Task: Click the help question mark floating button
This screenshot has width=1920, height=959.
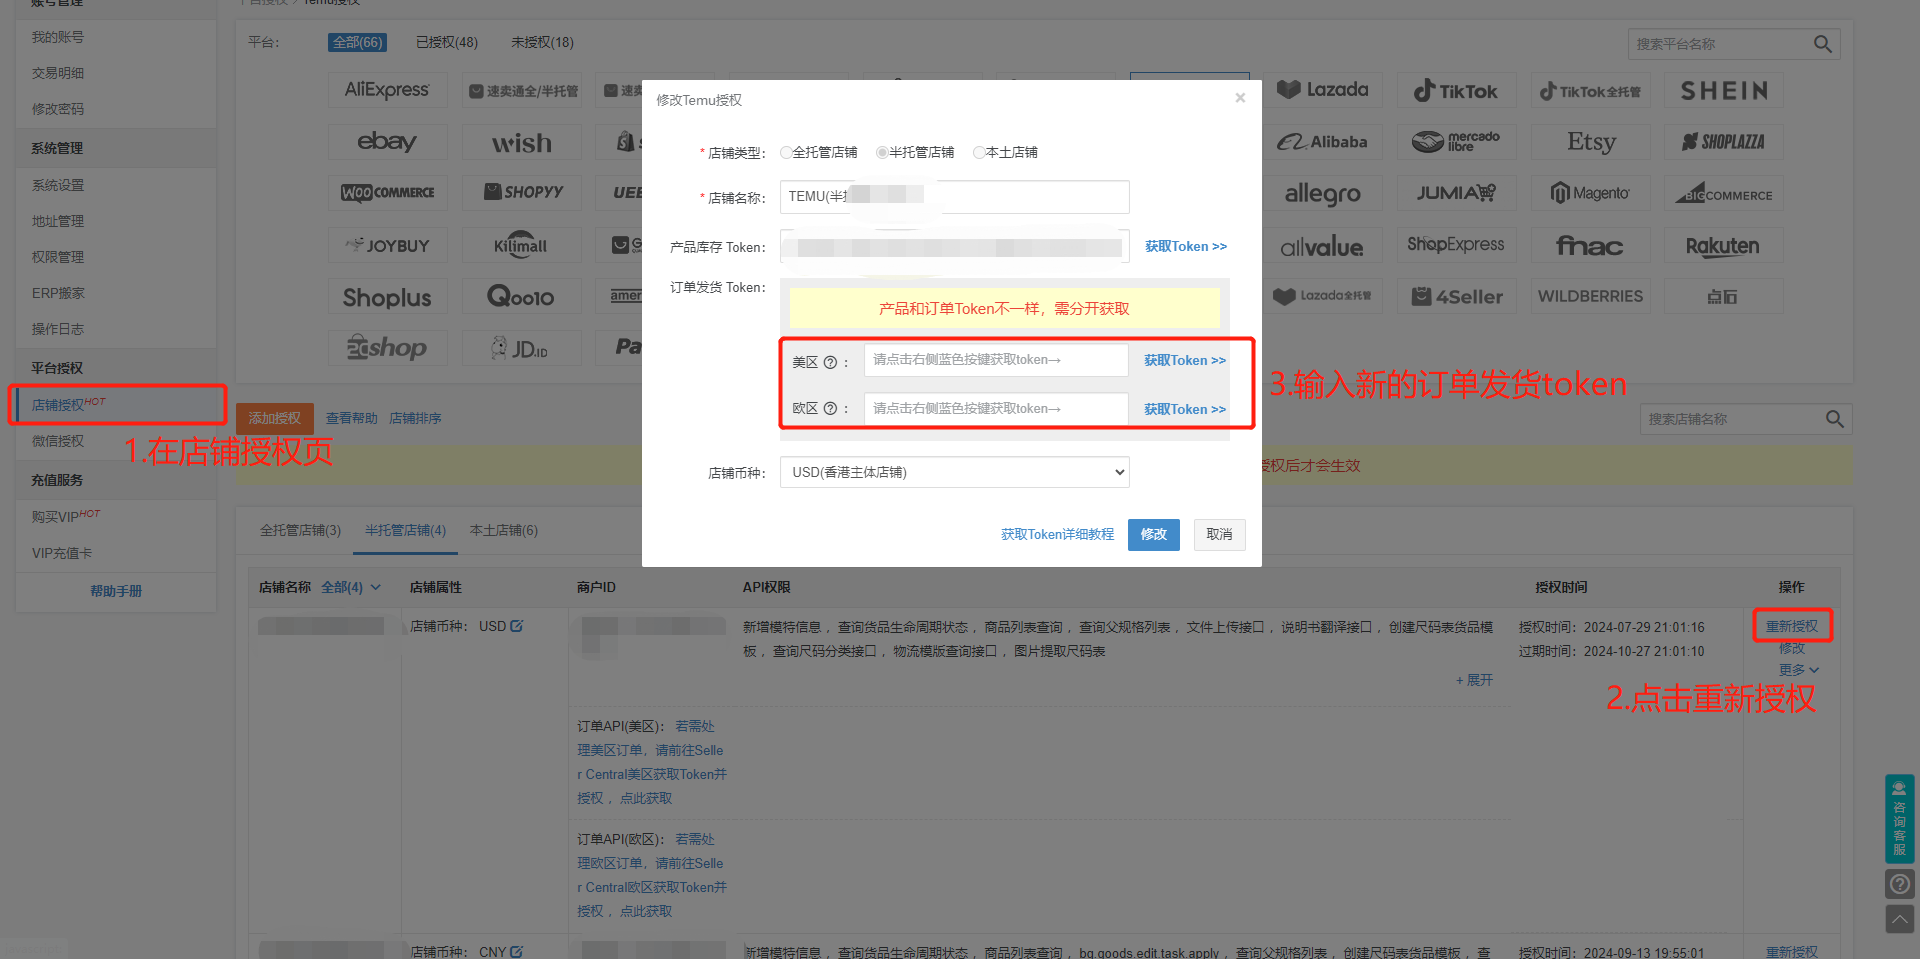Action: click(x=1900, y=884)
